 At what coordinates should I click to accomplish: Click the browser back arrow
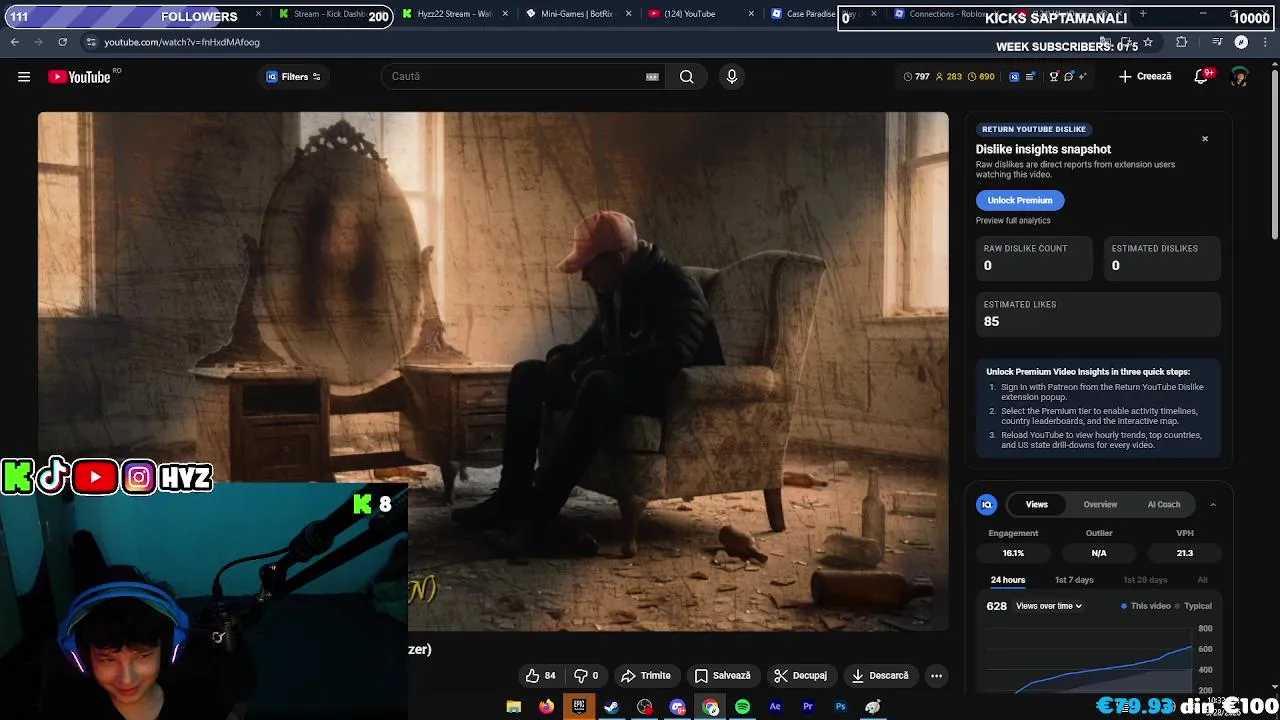(x=14, y=42)
